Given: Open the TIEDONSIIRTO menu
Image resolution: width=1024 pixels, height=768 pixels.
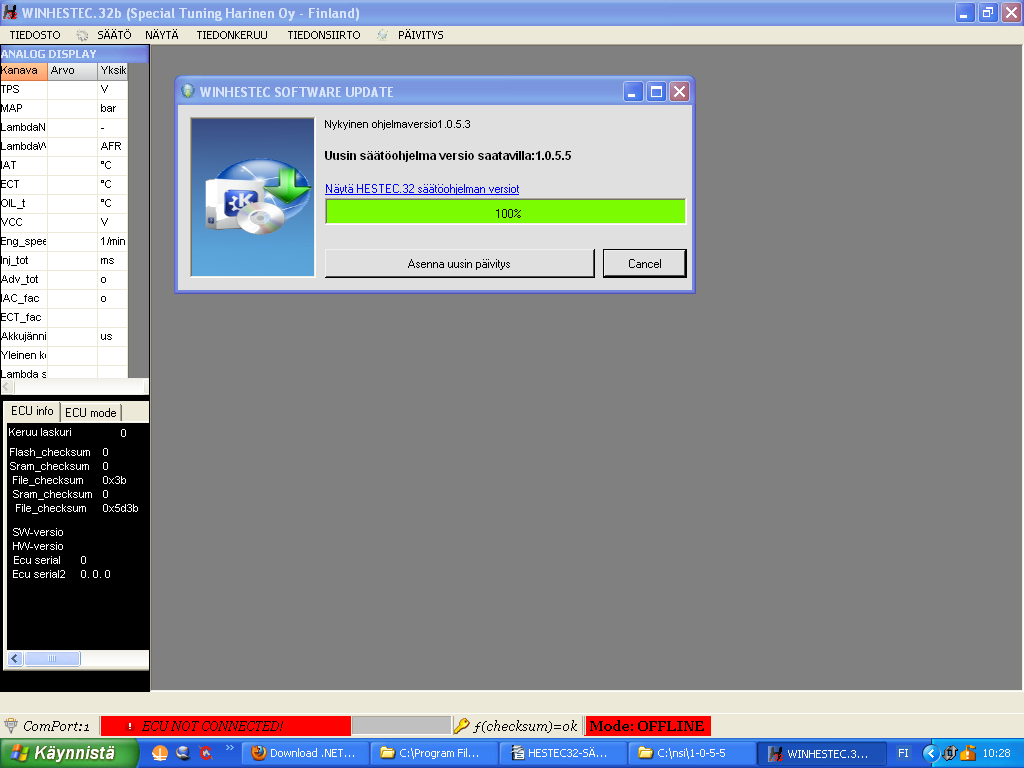Looking at the screenshot, I should [324, 35].
